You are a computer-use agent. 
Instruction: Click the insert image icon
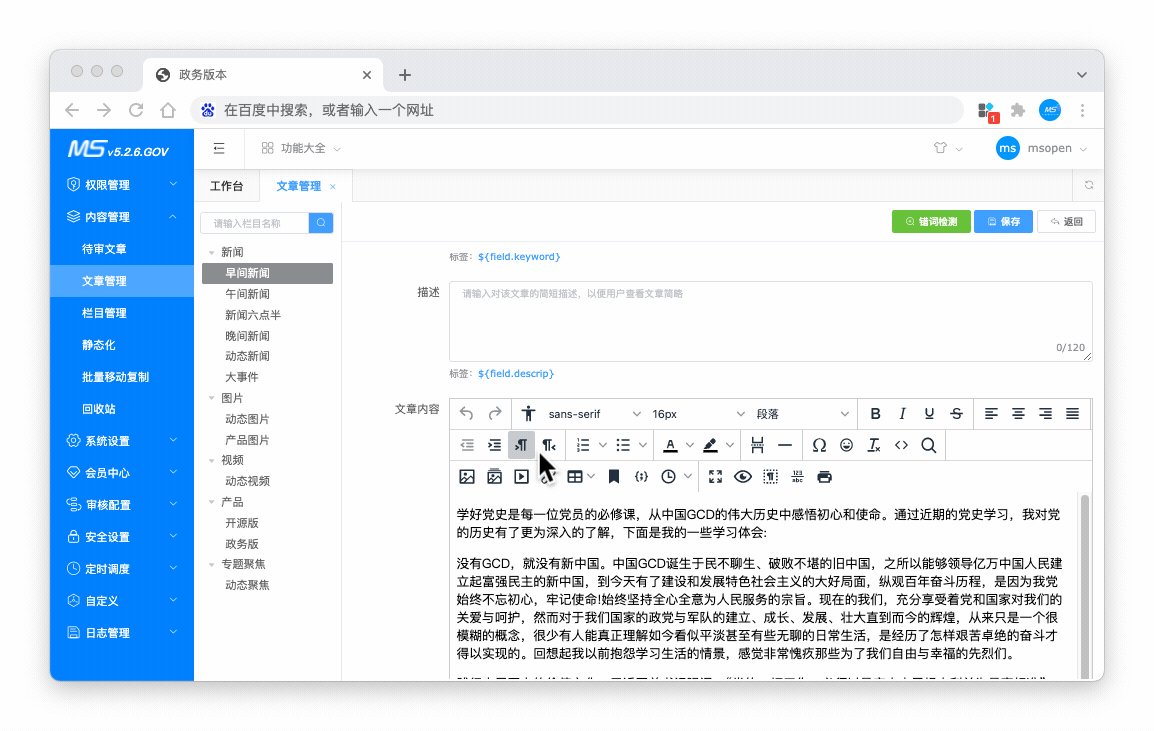pos(466,477)
